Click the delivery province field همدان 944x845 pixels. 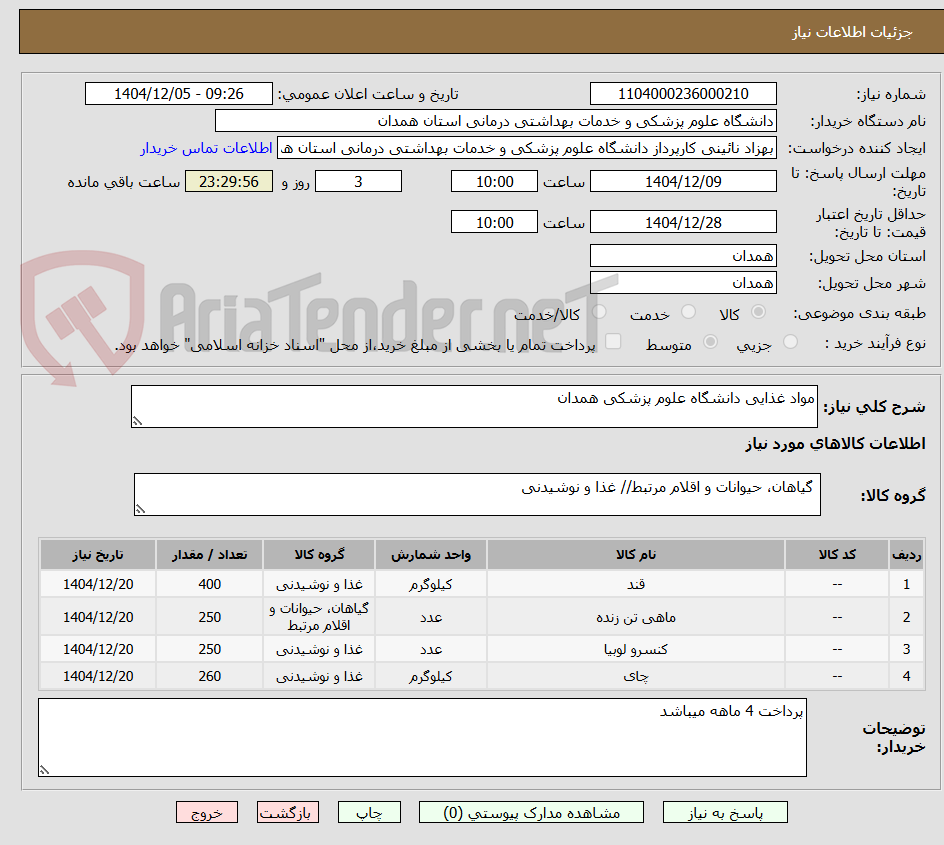point(683,256)
